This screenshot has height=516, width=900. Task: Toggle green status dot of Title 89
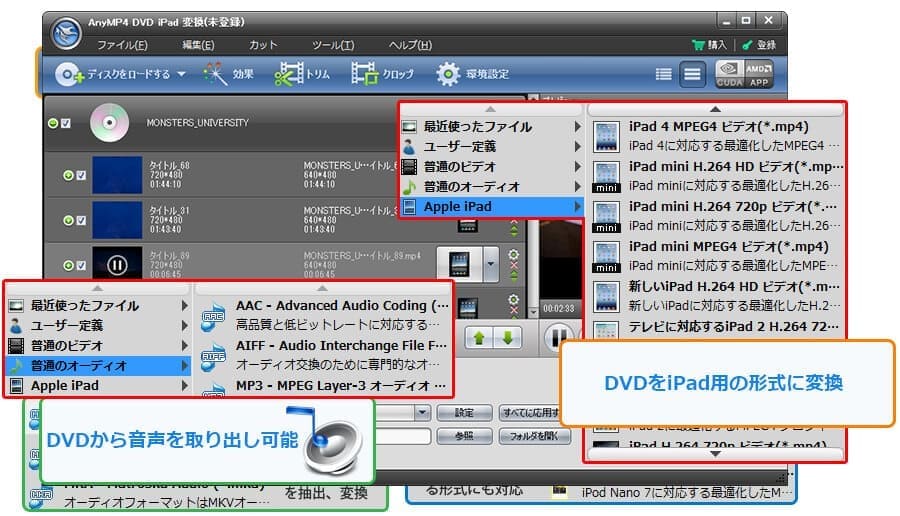(x=68, y=266)
